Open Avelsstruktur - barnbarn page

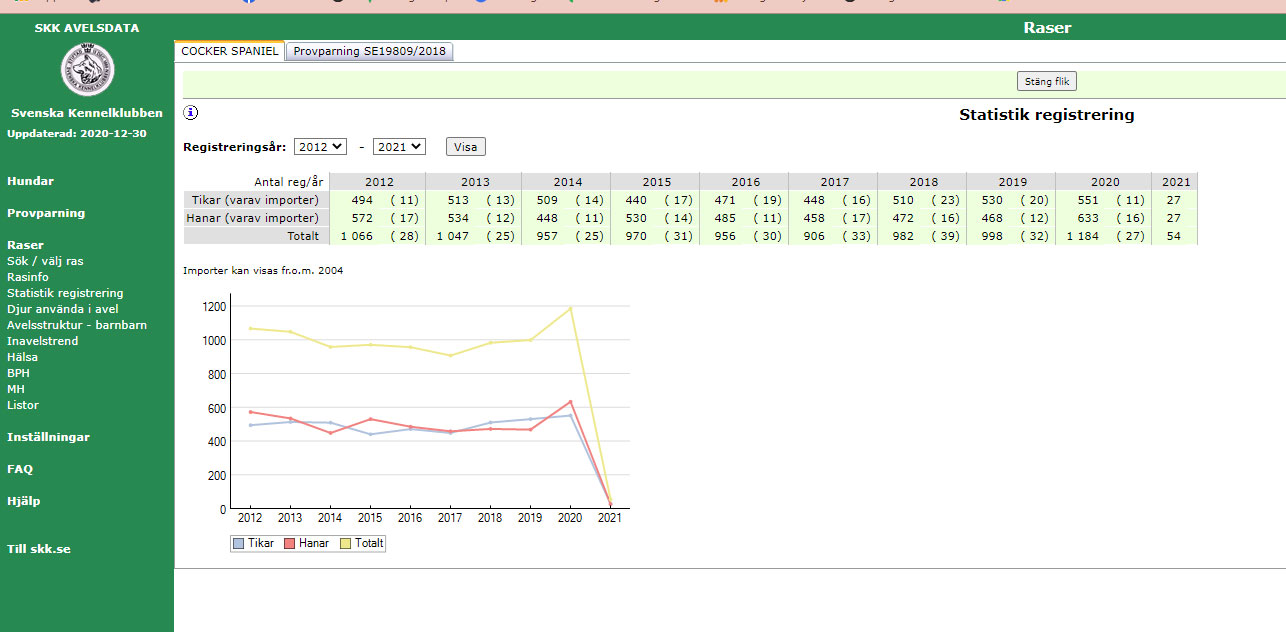pyautogui.click(x=77, y=325)
